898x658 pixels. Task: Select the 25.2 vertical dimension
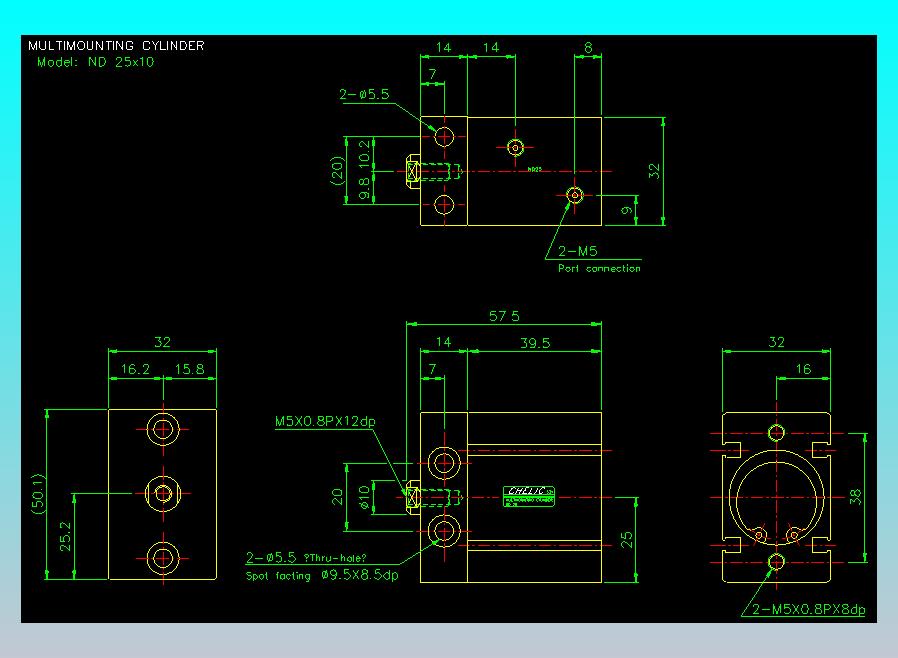(x=65, y=536)
